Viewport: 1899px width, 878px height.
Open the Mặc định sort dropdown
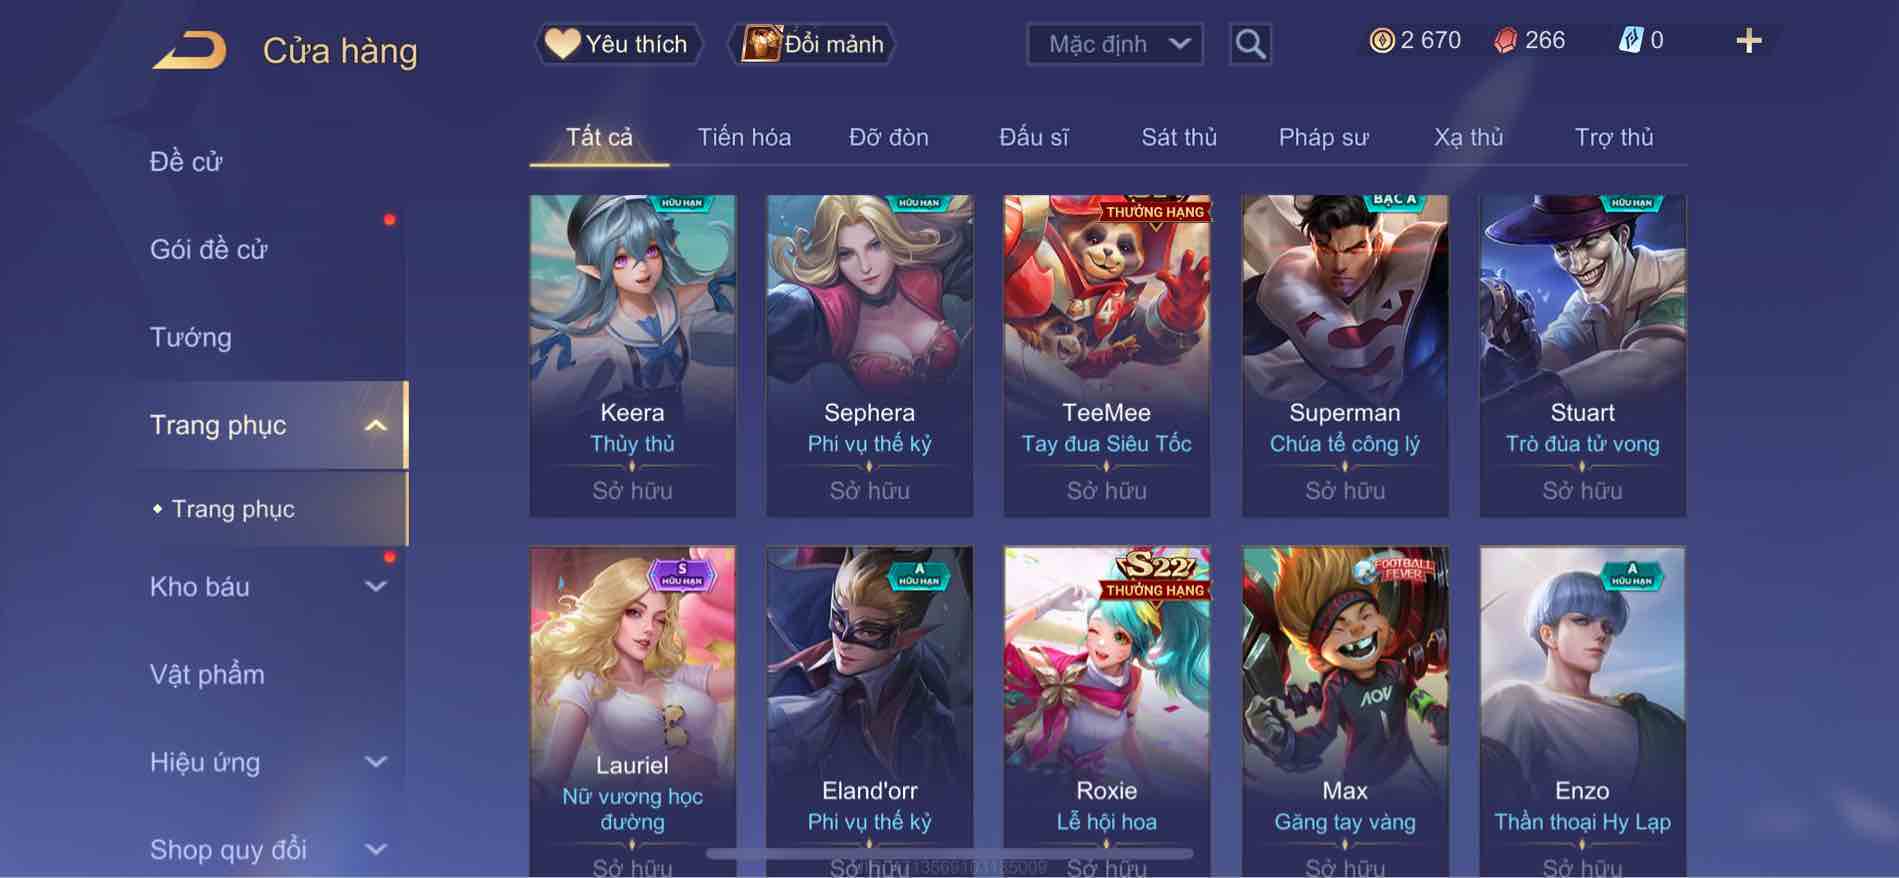[1115, 44]
